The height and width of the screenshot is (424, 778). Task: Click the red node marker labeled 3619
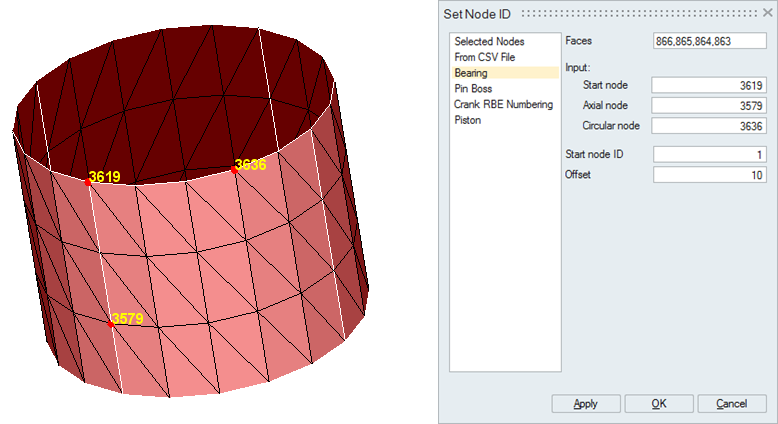(x=88, y=183)
